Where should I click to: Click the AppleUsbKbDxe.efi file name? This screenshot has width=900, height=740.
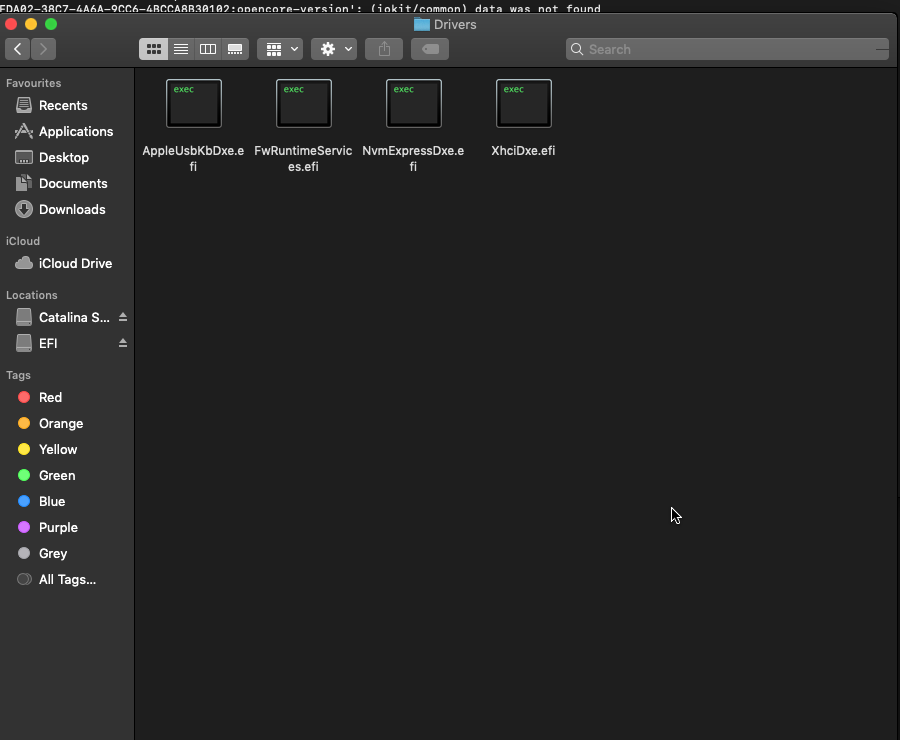pos(193,158)
